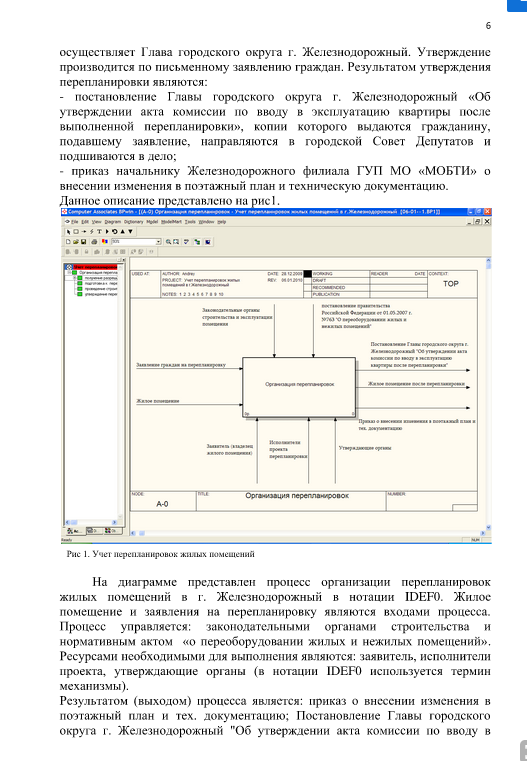Click the ModelMart blue screen icon
The height and width of the screenshot is (761, 527).
(x=208, y=242)
